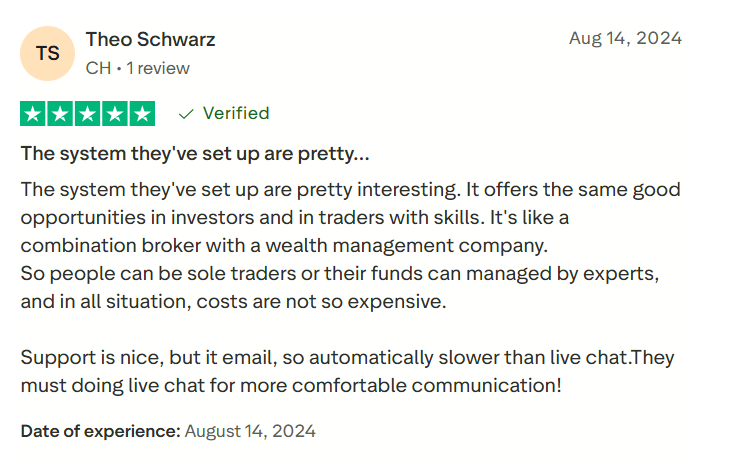Click the first green rating star
744x461 pixels.
click(33, 114)
